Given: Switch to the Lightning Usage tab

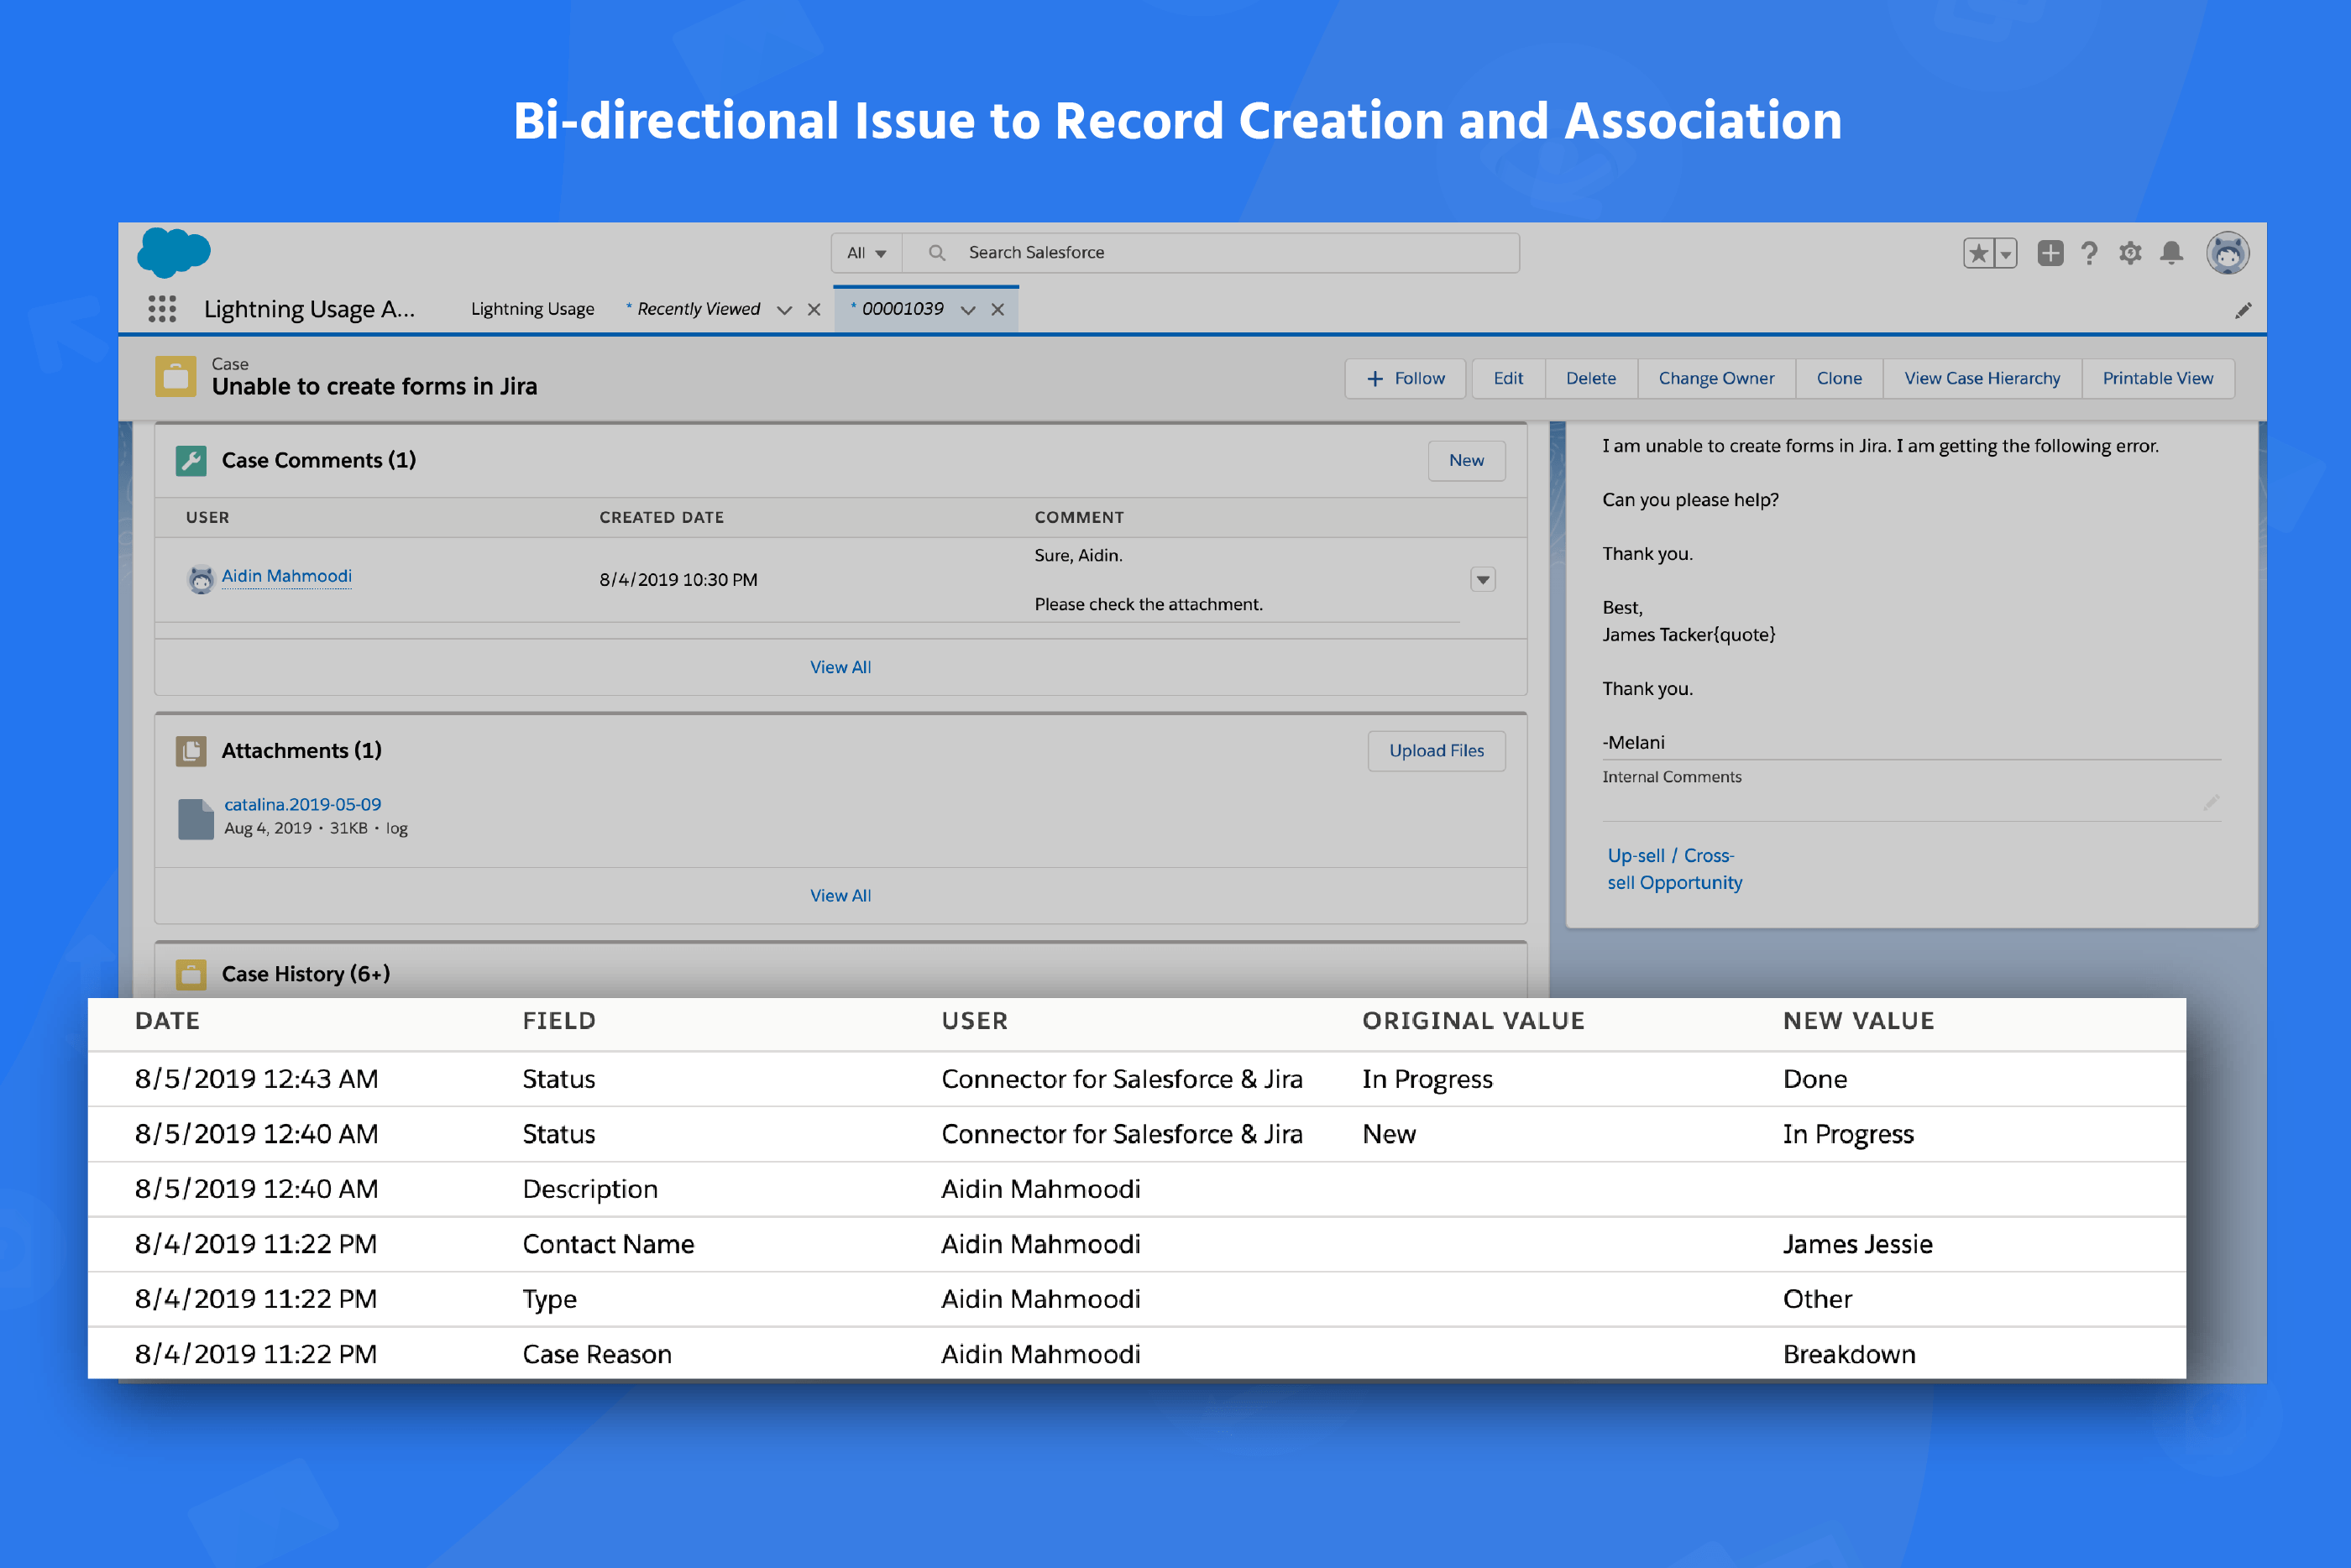Looking at the screenshot, I should (x=532, y=309).
